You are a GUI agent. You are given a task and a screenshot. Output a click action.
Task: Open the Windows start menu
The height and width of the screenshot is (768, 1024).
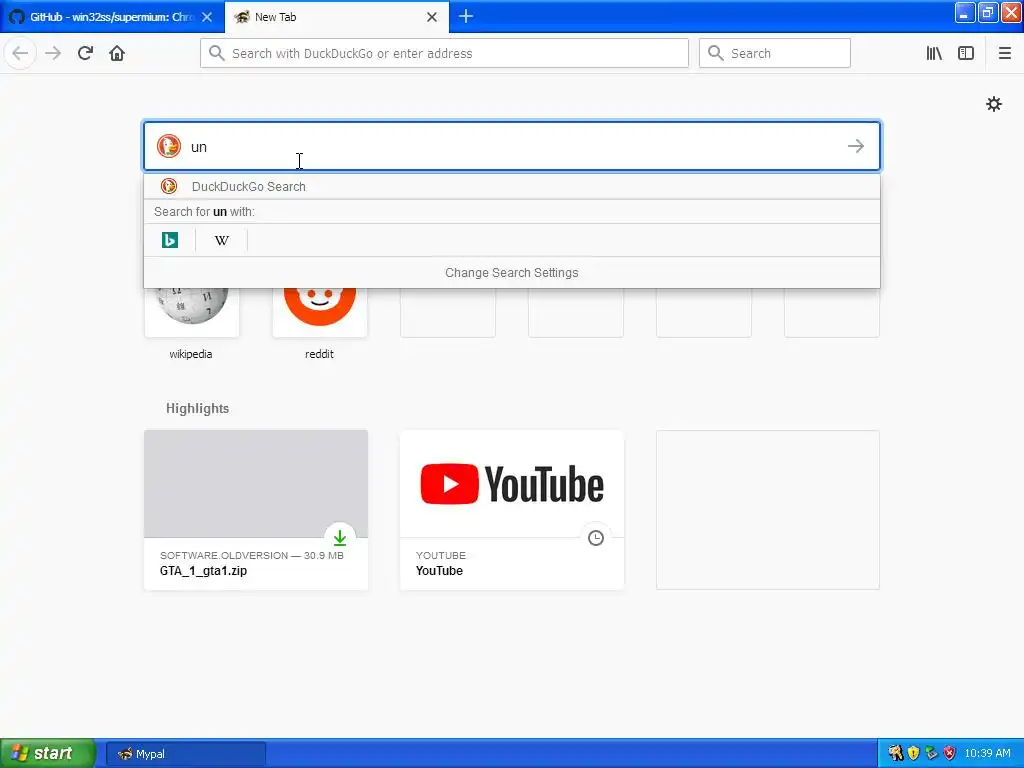(x=48, y=753)
